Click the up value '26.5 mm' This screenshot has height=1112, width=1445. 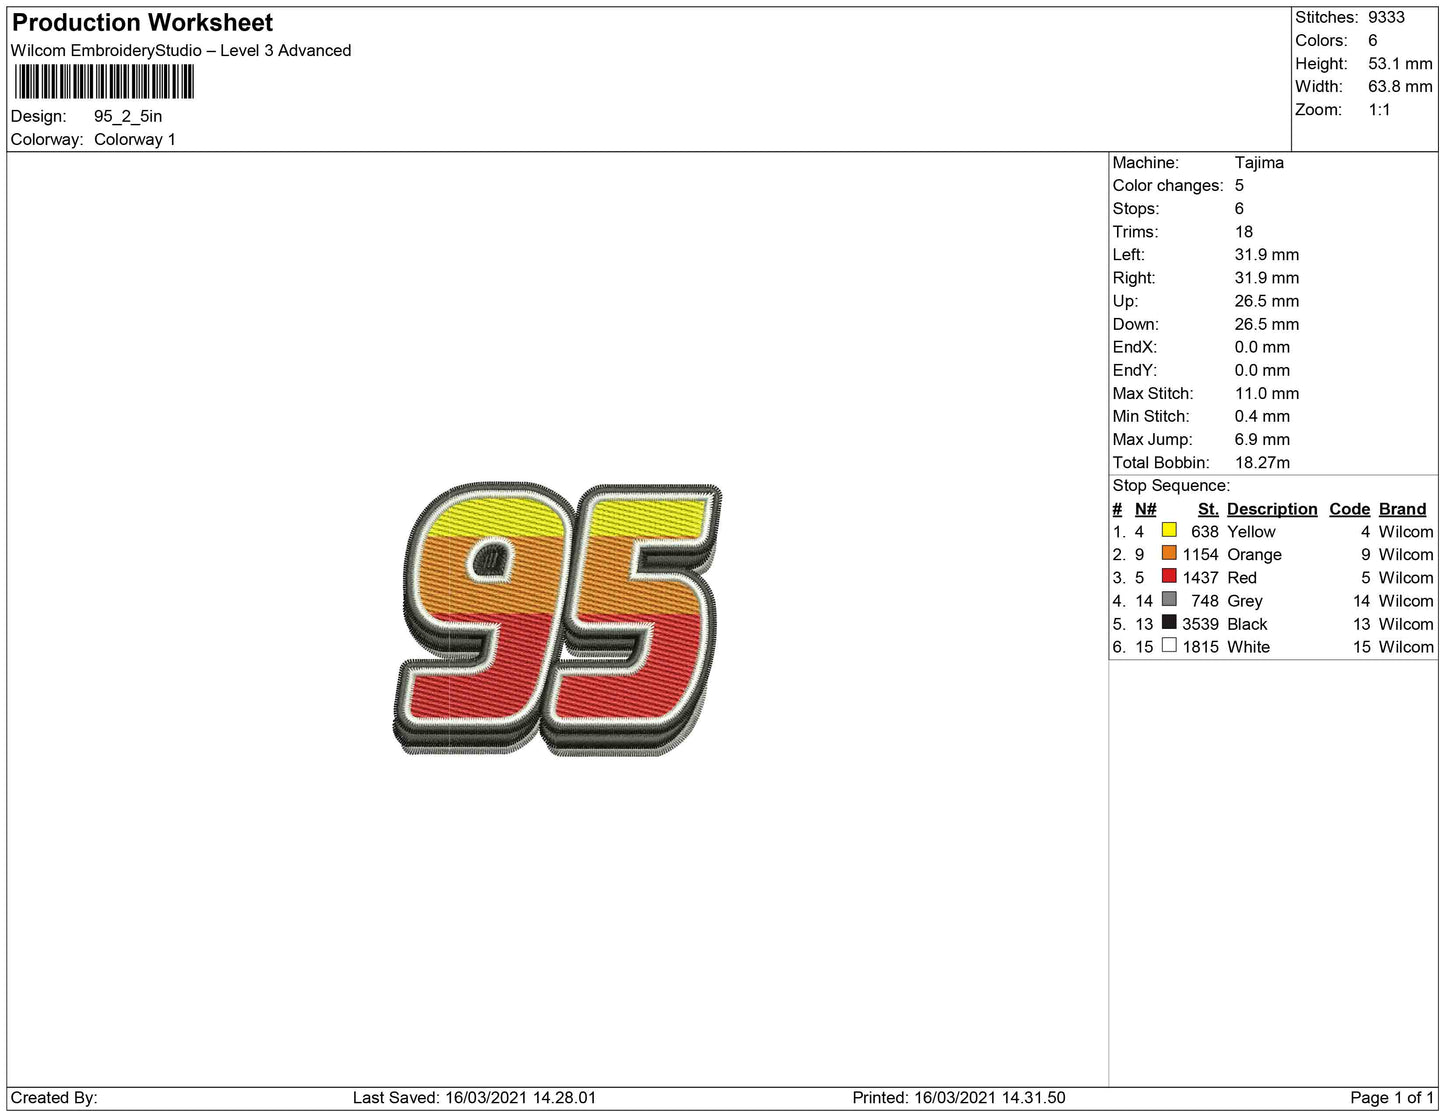pyautogui.click(x=1267, y=301)
